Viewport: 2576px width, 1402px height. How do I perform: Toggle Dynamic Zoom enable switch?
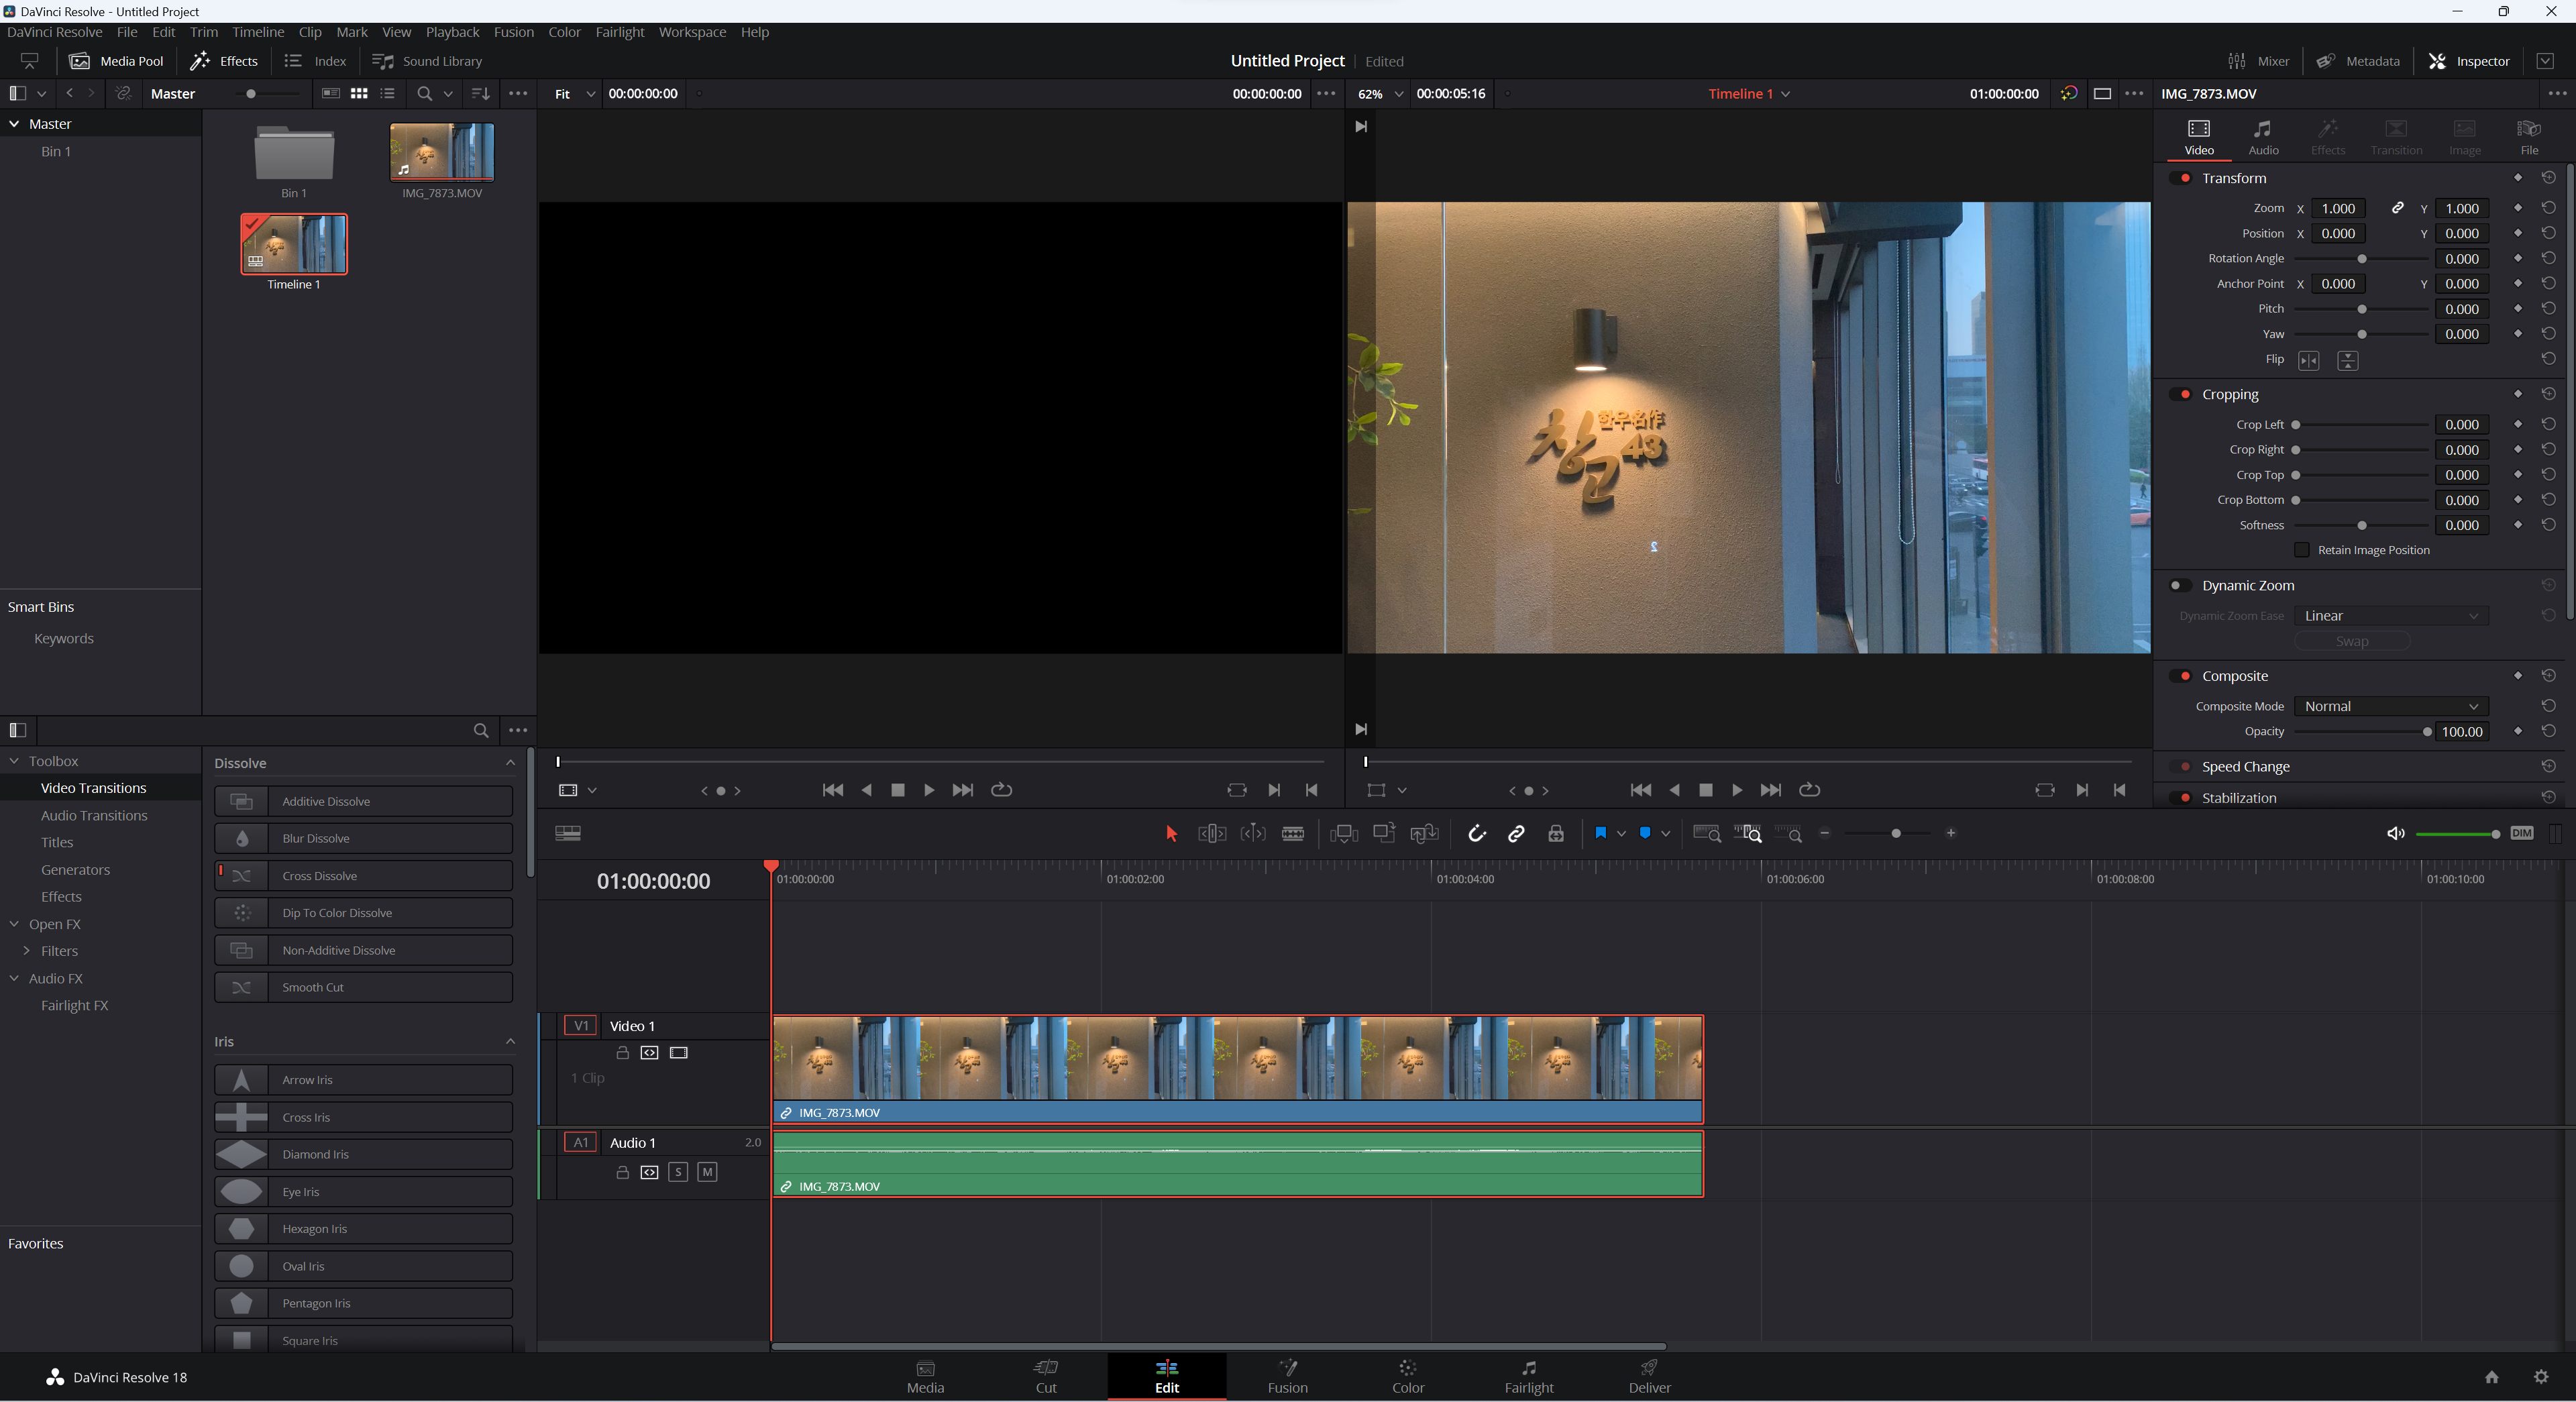(2180, 585)
